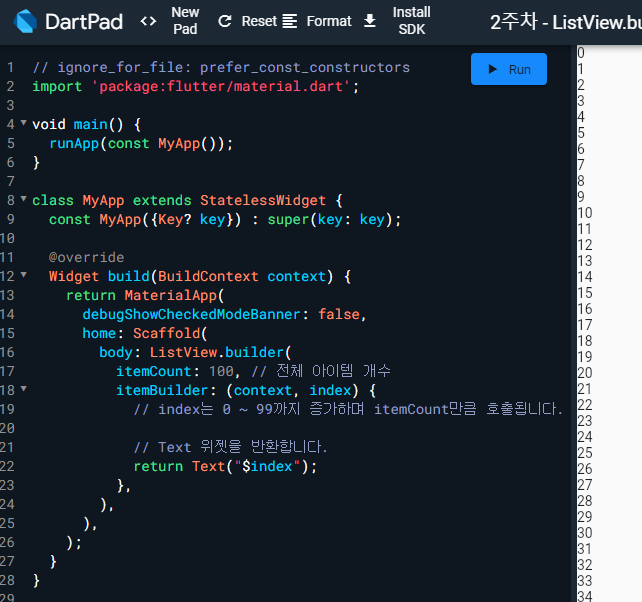The image size is (642, 602).
Task: Click list item '15' in output preview
Action: pyautogui.click(x=585, y=293)
